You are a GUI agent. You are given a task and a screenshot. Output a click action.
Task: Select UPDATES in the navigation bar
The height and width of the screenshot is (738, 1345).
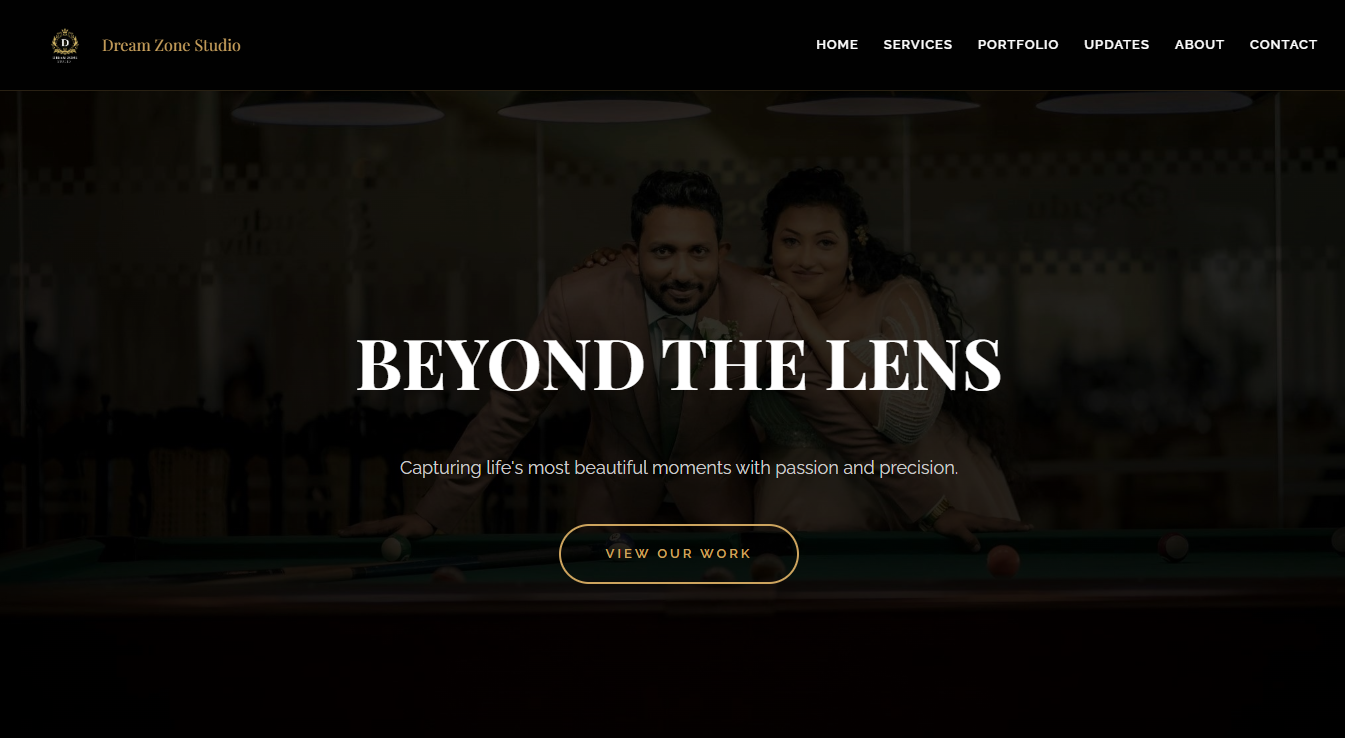pos(1117,45)
